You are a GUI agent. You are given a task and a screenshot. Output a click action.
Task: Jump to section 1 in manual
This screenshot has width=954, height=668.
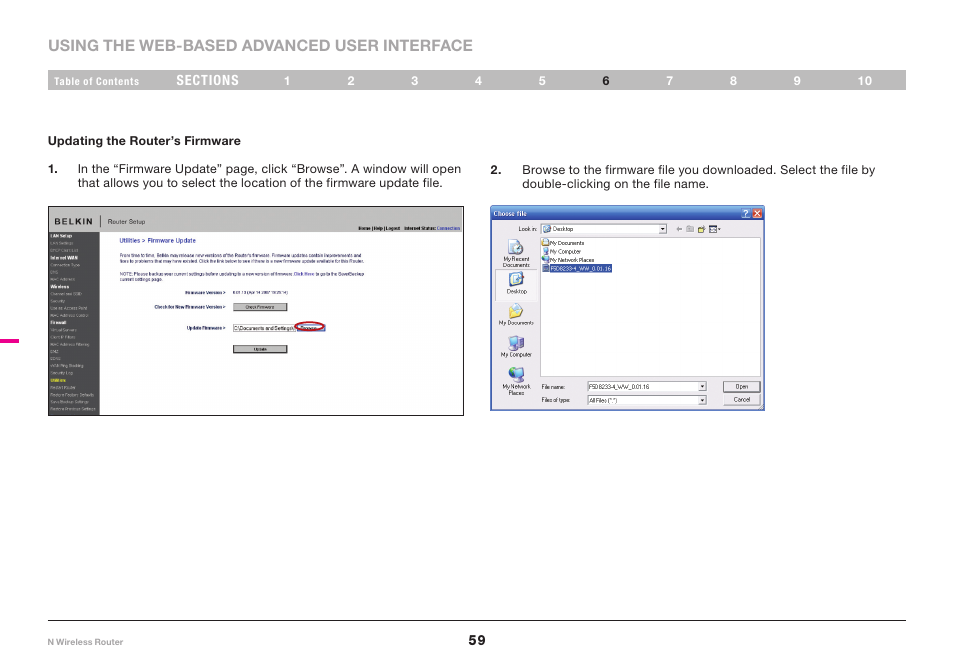coord(287,81)
